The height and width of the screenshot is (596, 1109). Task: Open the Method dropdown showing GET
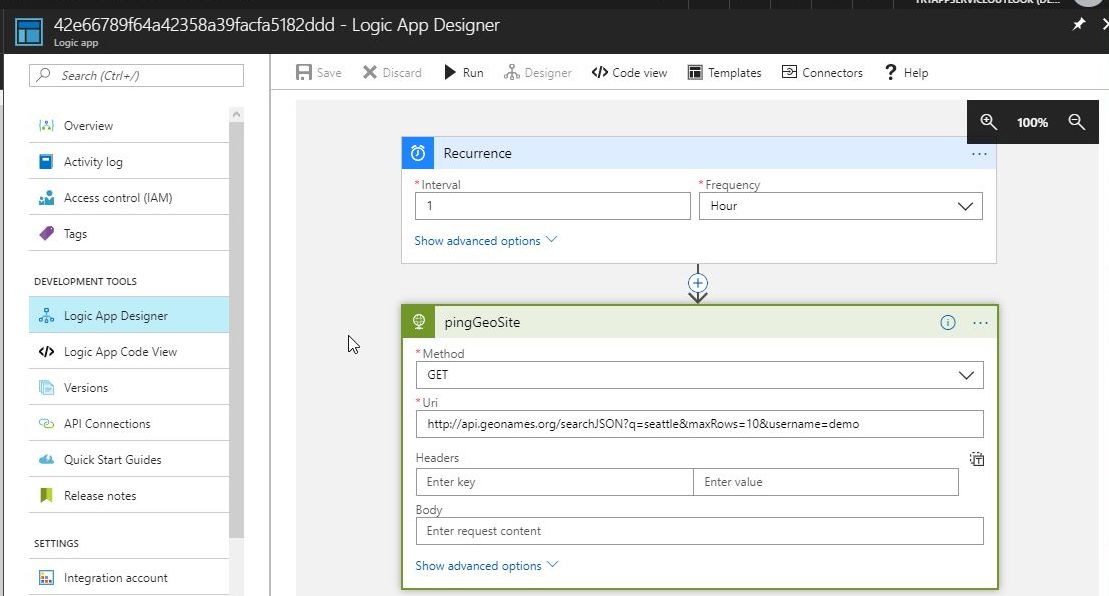(x=699, y=375)
